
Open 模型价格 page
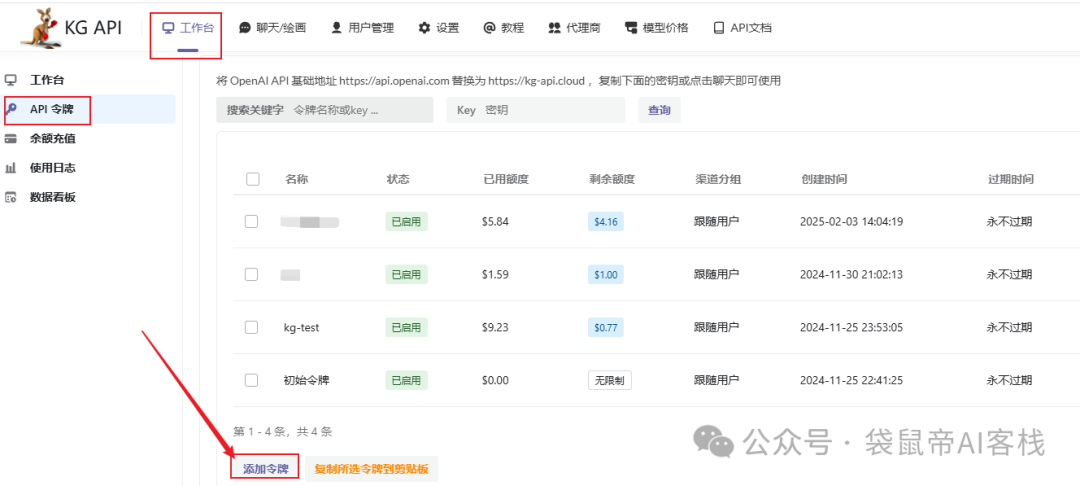click(656, 28)
